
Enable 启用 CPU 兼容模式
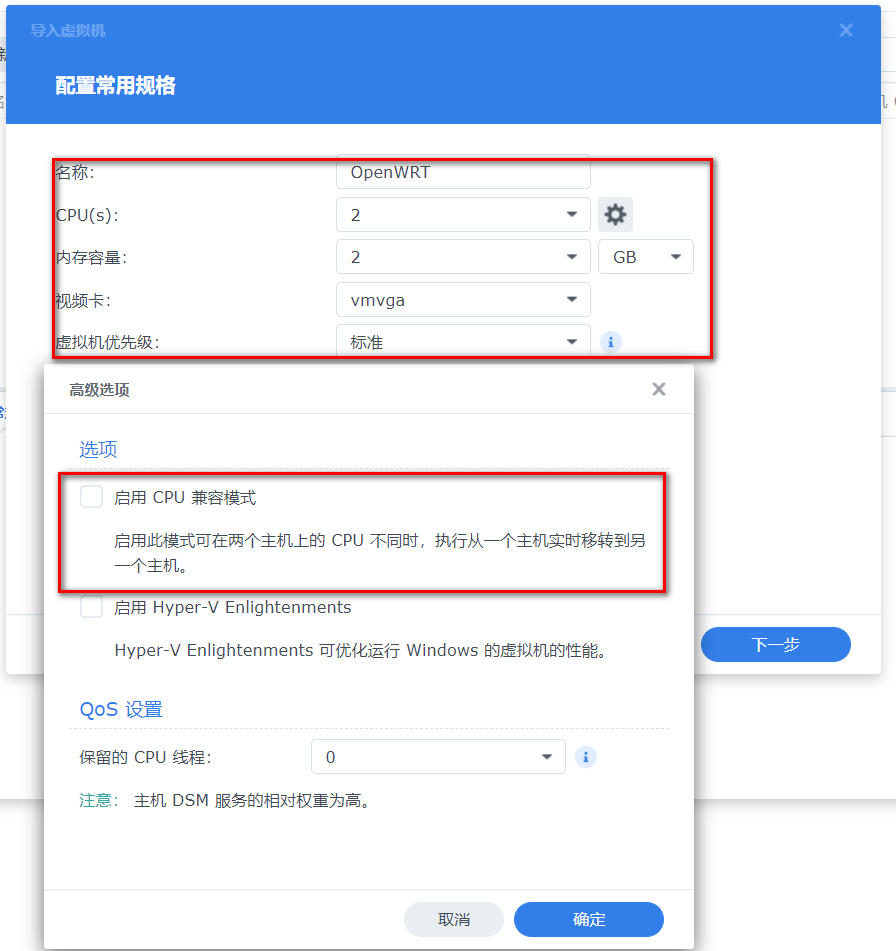[x=91, y=495]
